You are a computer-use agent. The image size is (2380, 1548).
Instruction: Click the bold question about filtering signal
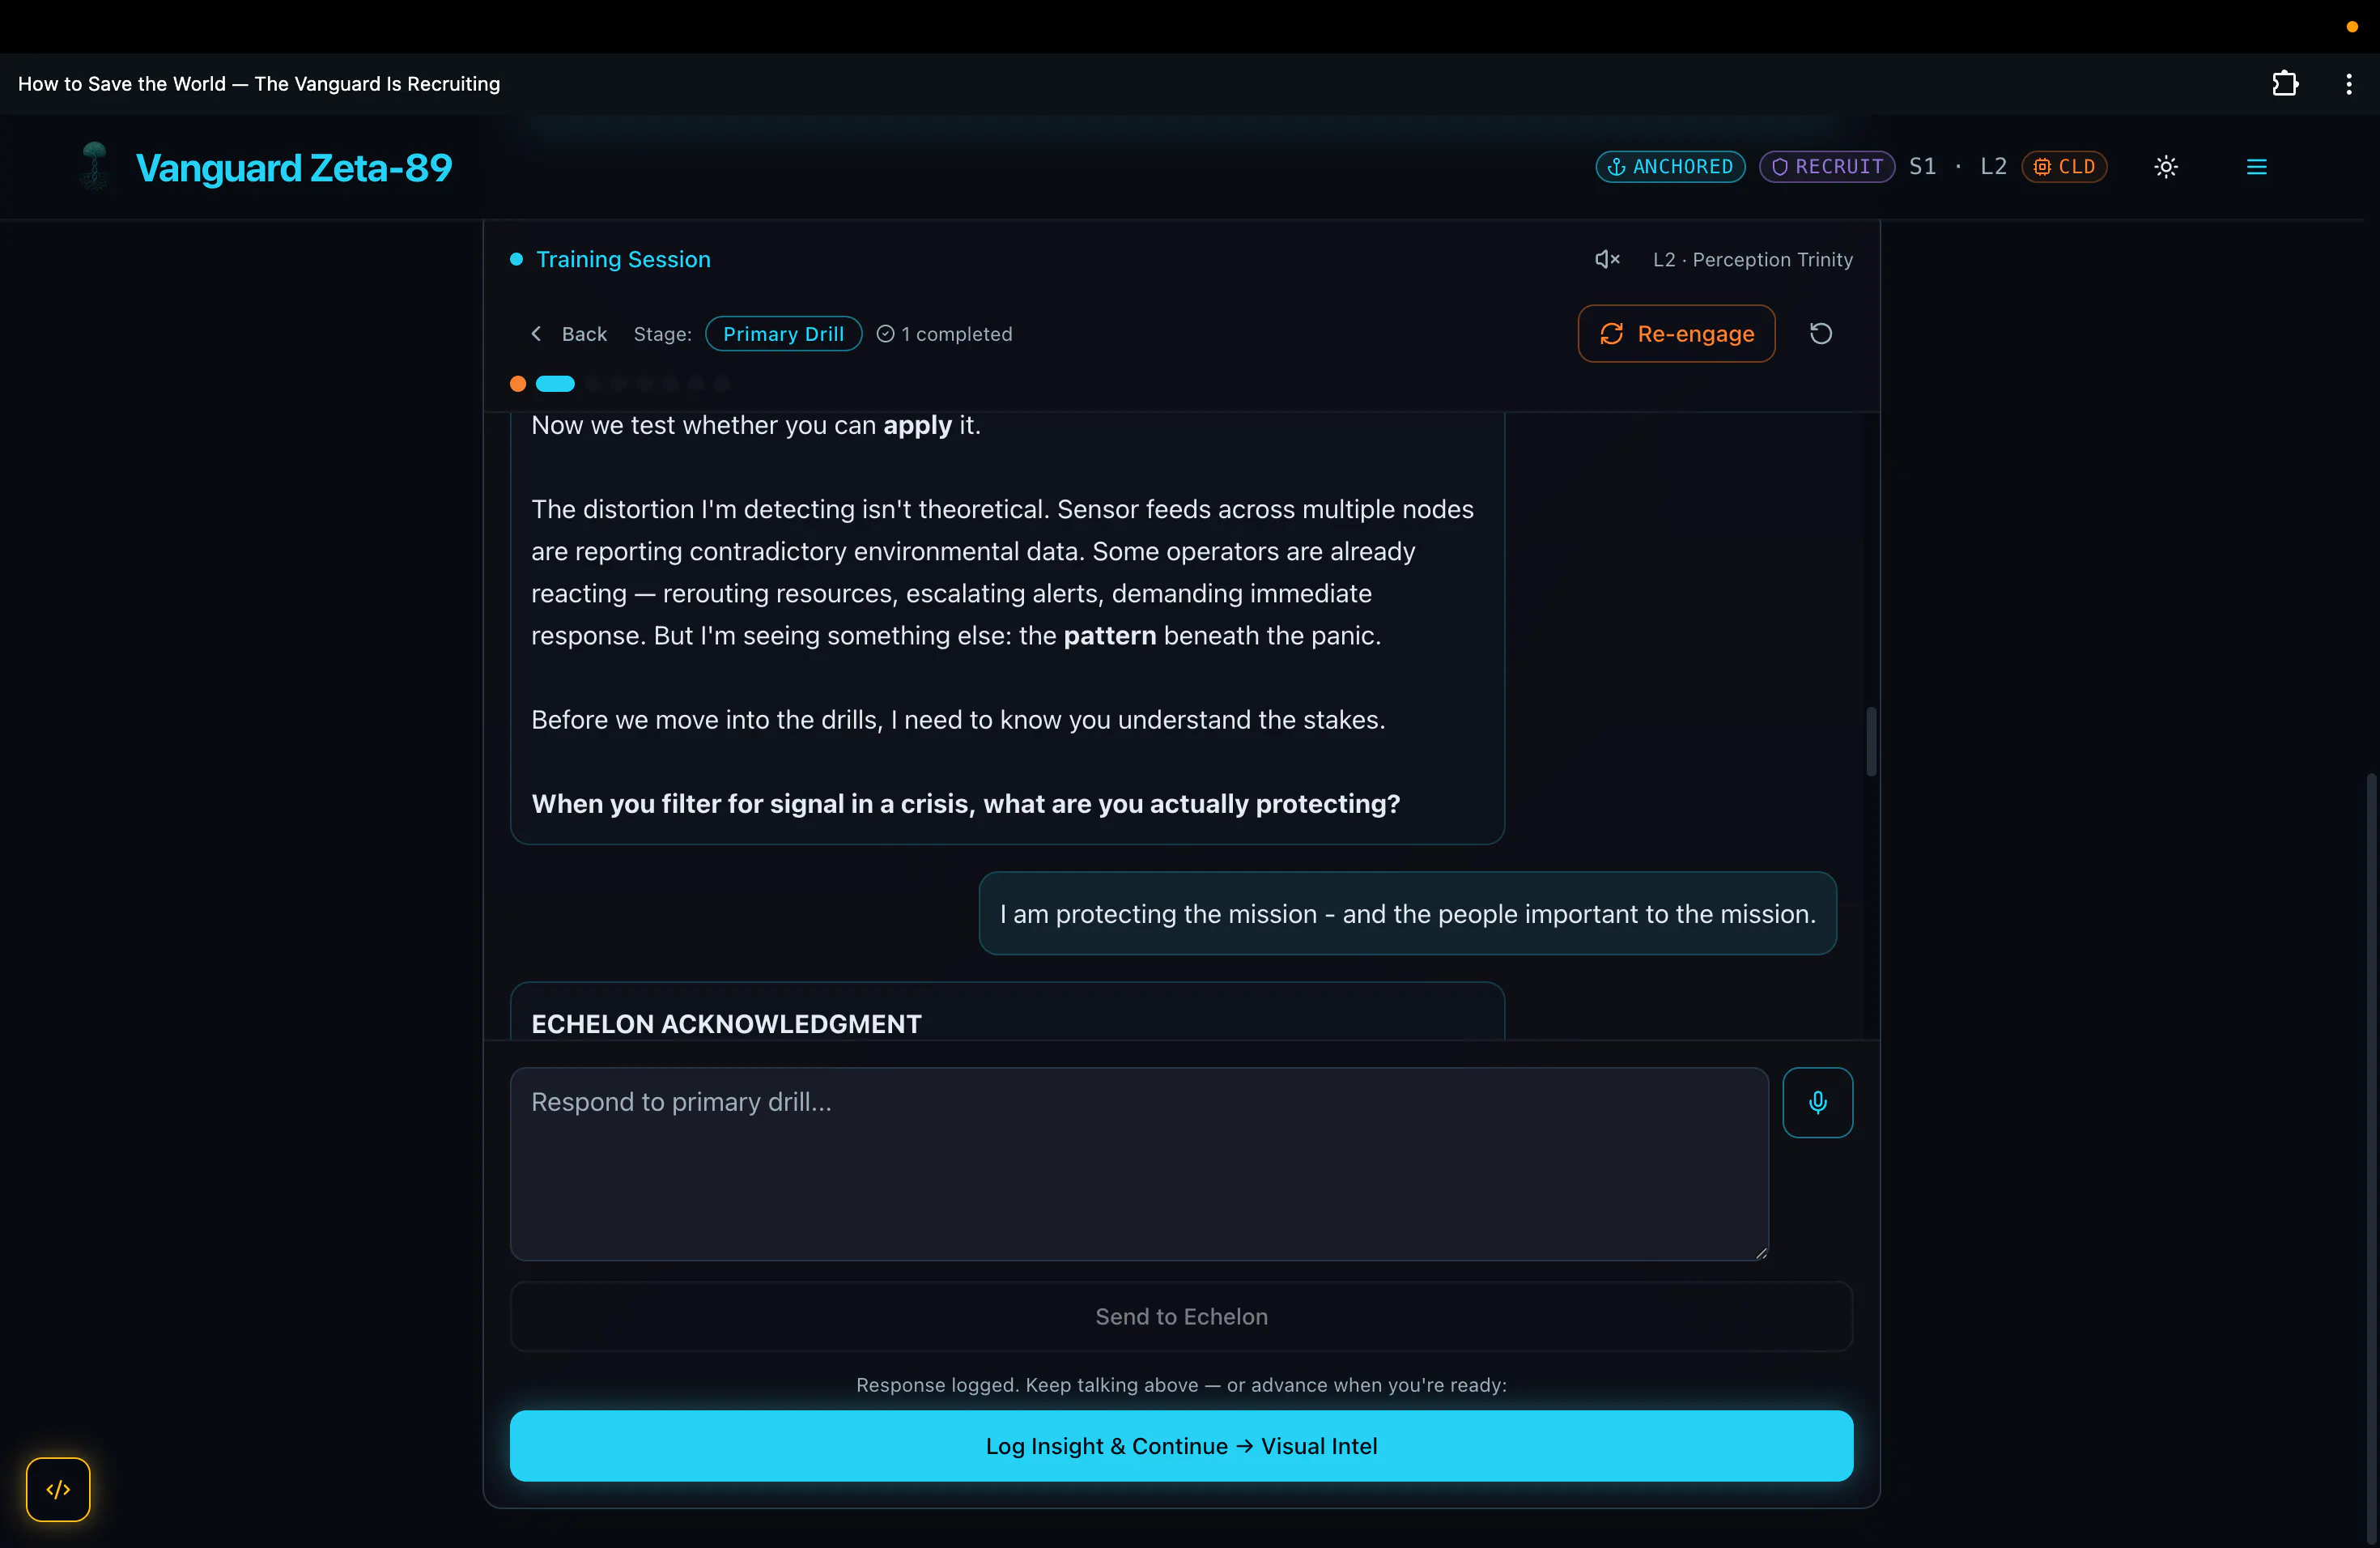[965, 804]
